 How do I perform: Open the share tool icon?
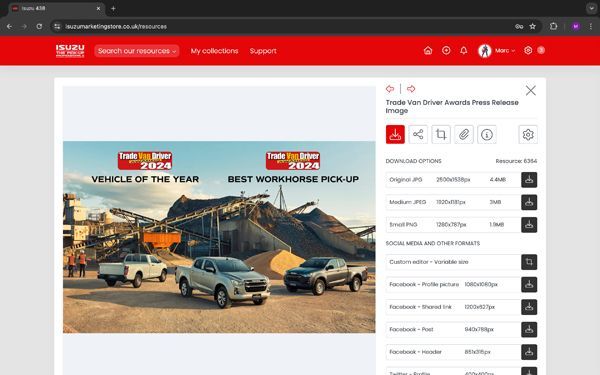pyautogui.click(x=418, y=134)
